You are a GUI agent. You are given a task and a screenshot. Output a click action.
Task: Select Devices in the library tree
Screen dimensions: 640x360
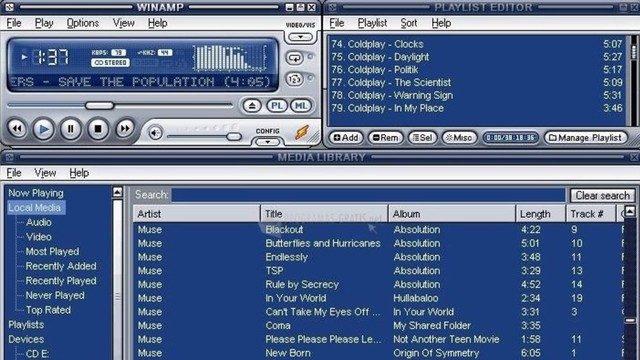click(26, 340)
